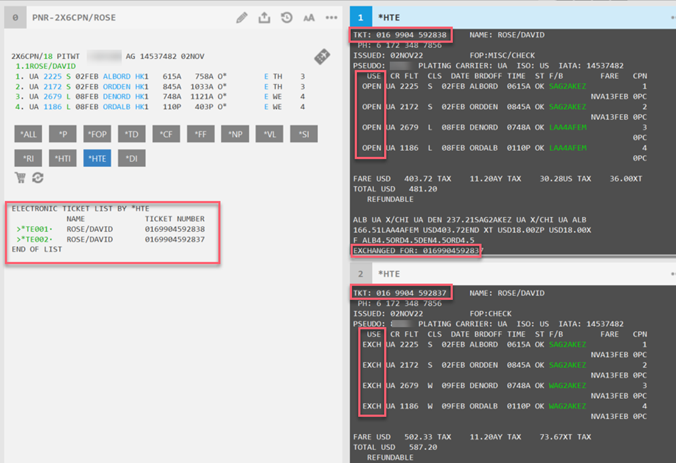Image resolution: width=676 pixels, height=463 pixels.
Task: Click the font size AA icon
Action: coord(309,18)
